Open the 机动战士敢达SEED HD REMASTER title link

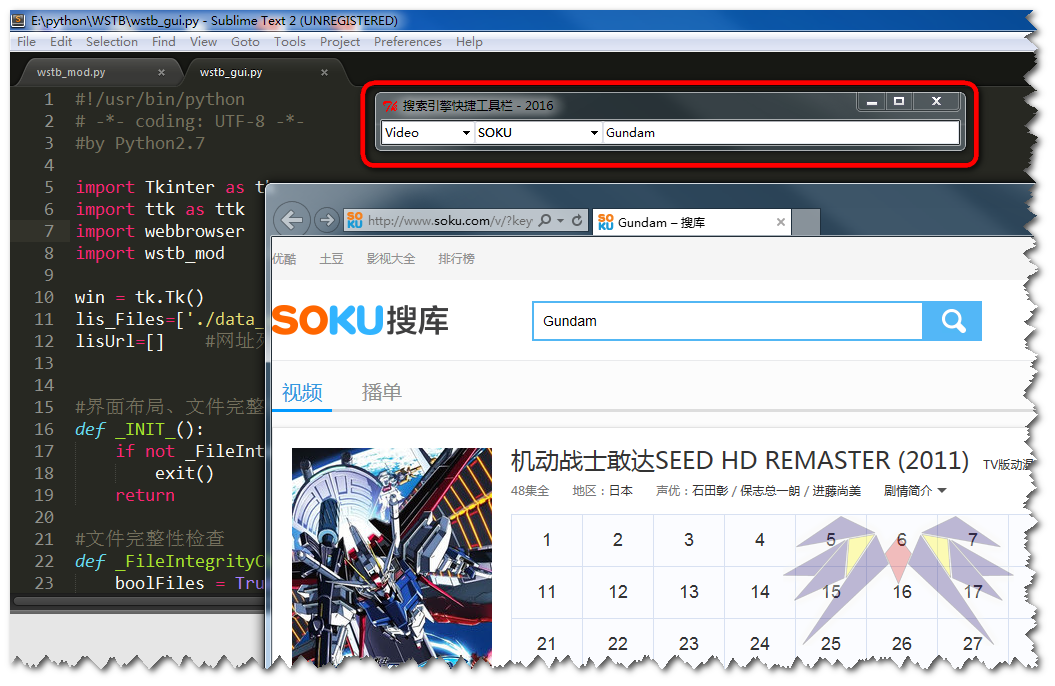(x=739, y=461)
